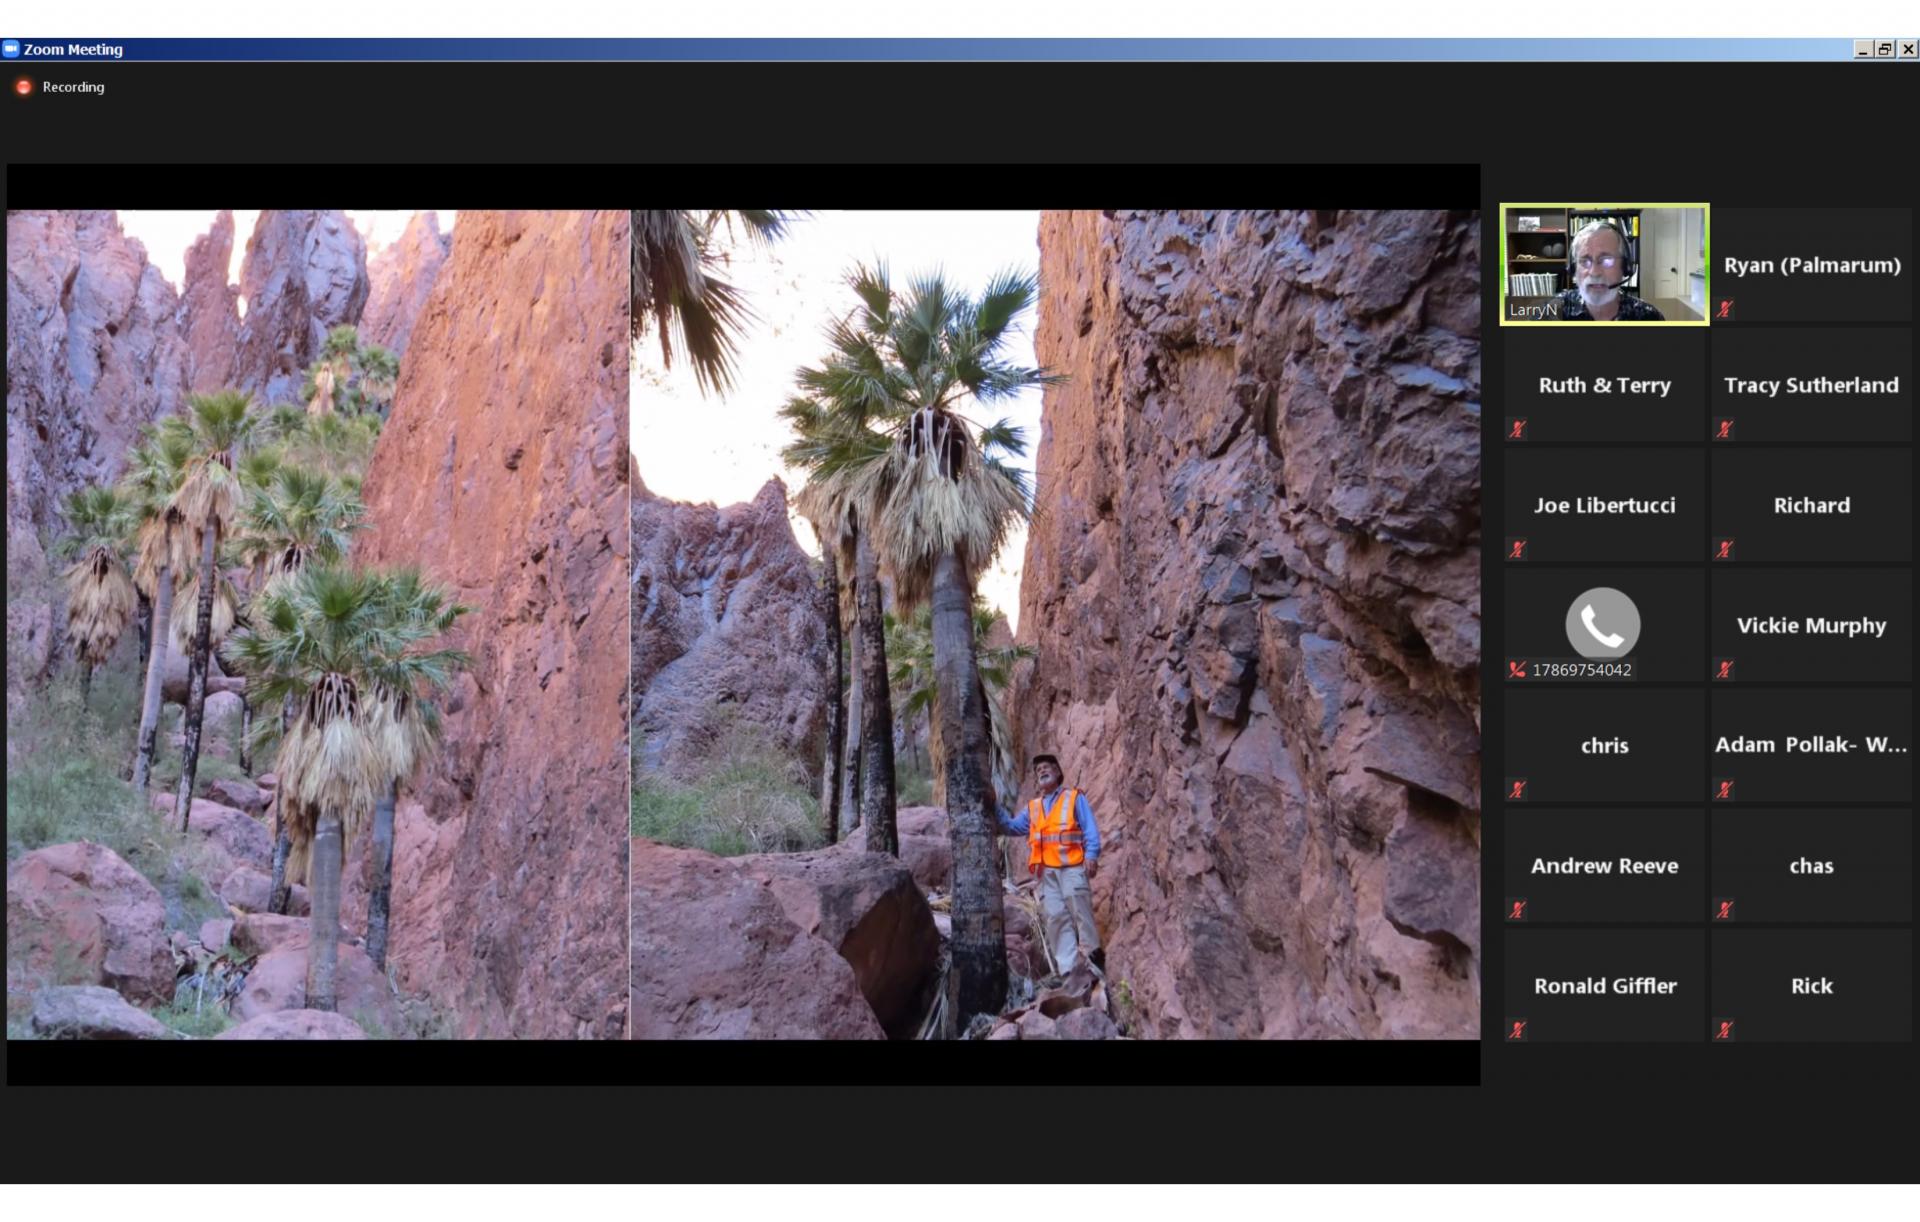Click the phone icon of caller 17869754042

tap(1602, 624)
